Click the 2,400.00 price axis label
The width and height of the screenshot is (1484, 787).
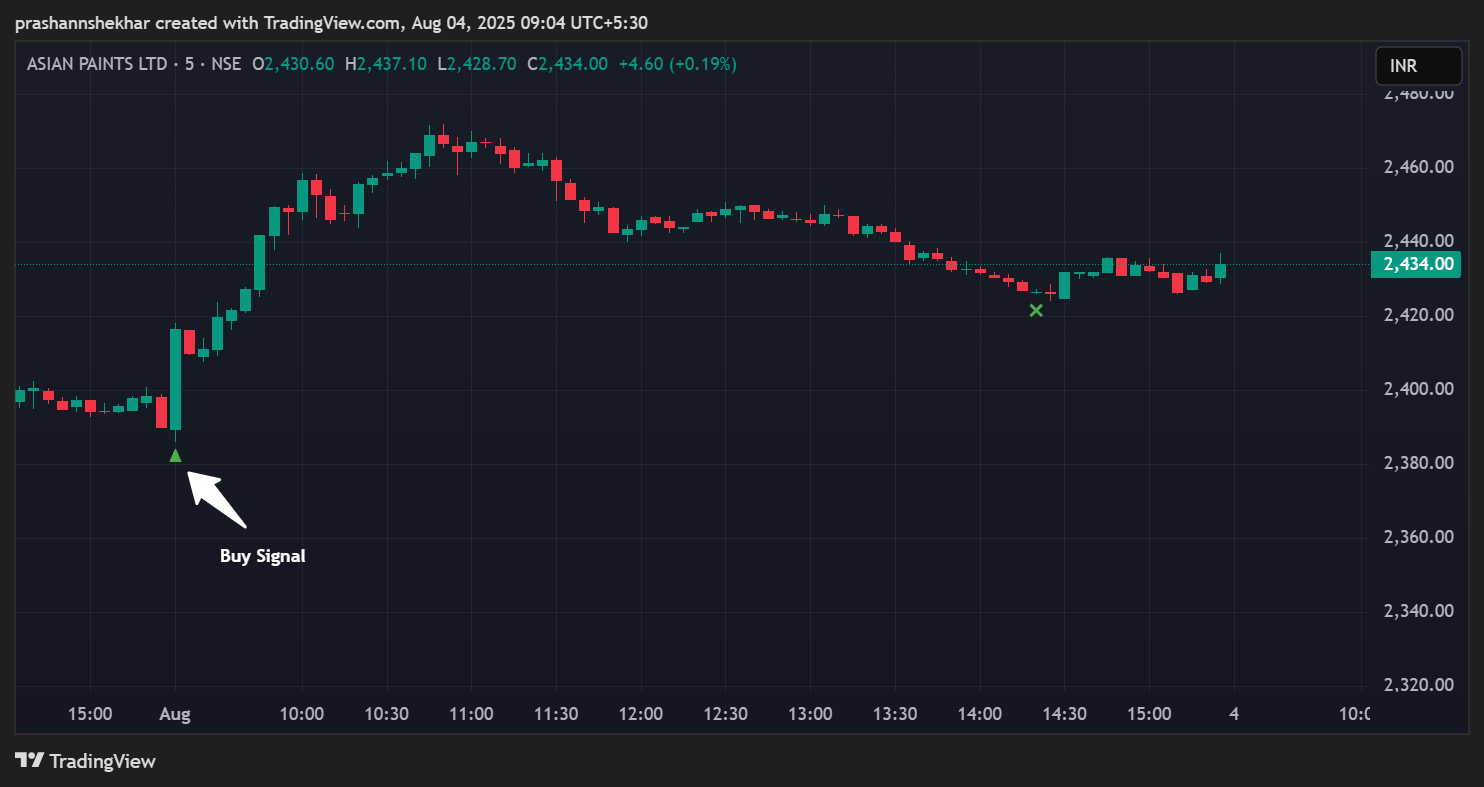coord(1418,389)
